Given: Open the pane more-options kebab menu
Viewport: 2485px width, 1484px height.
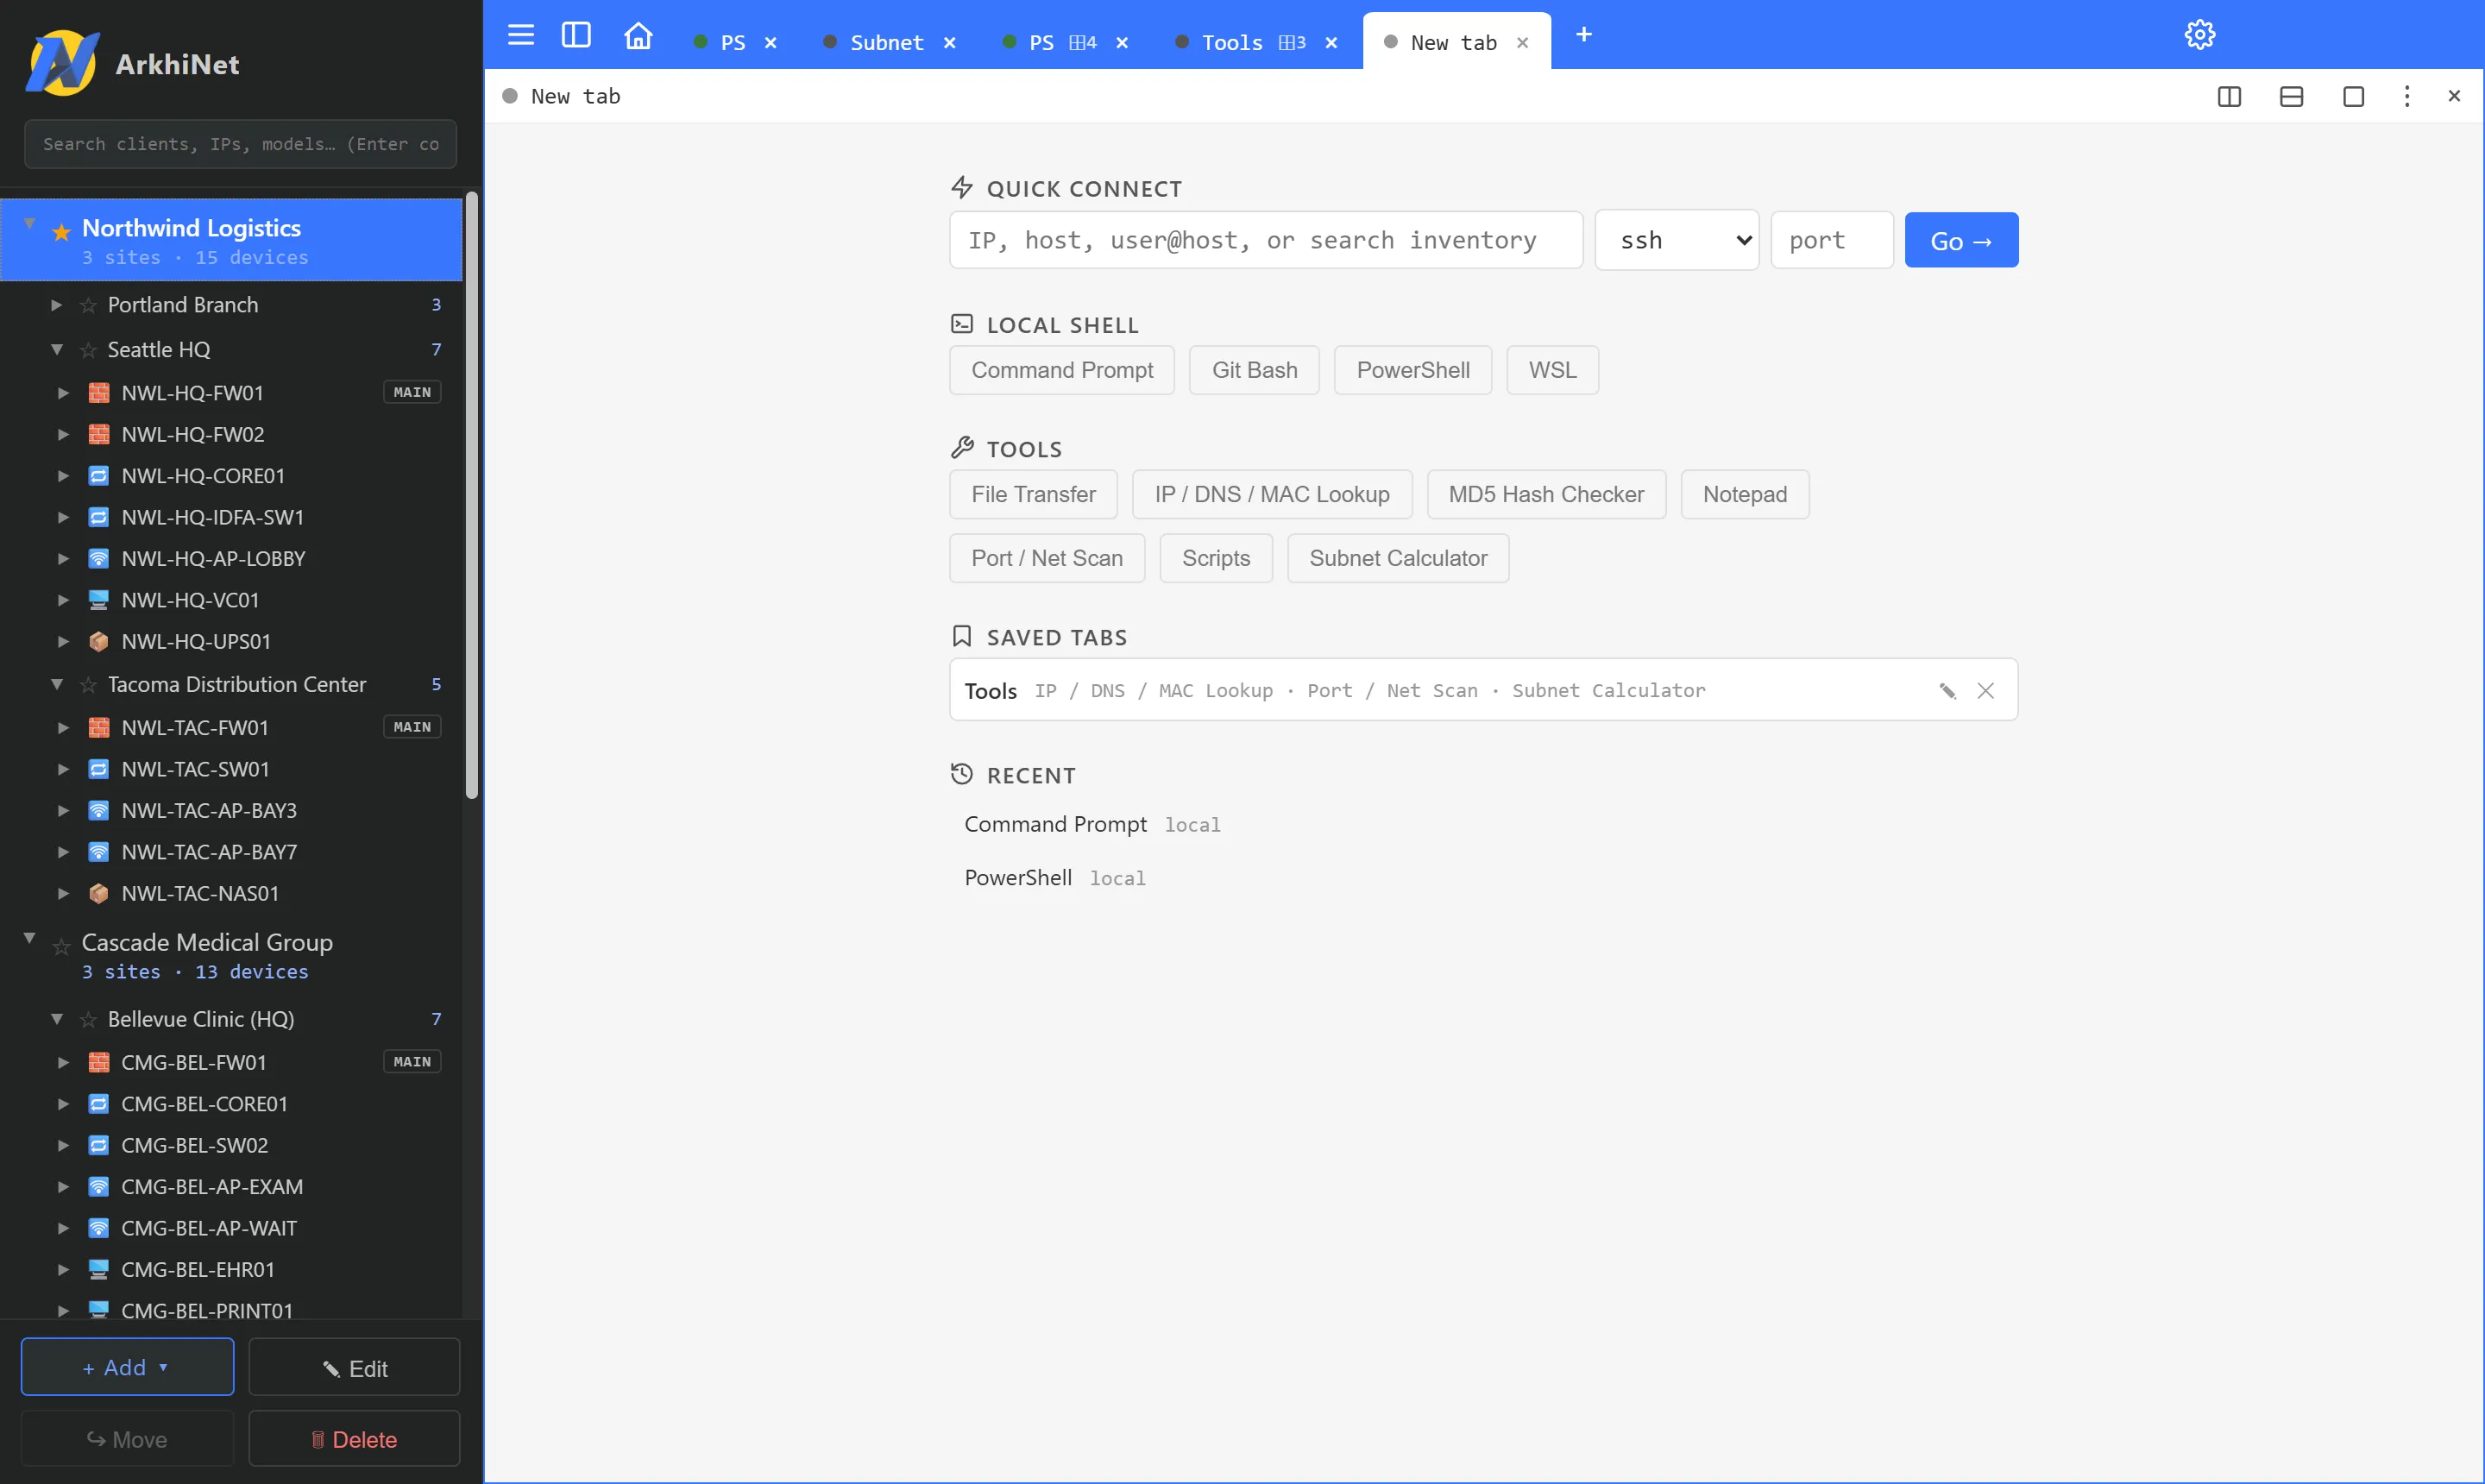Looking at the screenshot, I should click(2407, 96).
